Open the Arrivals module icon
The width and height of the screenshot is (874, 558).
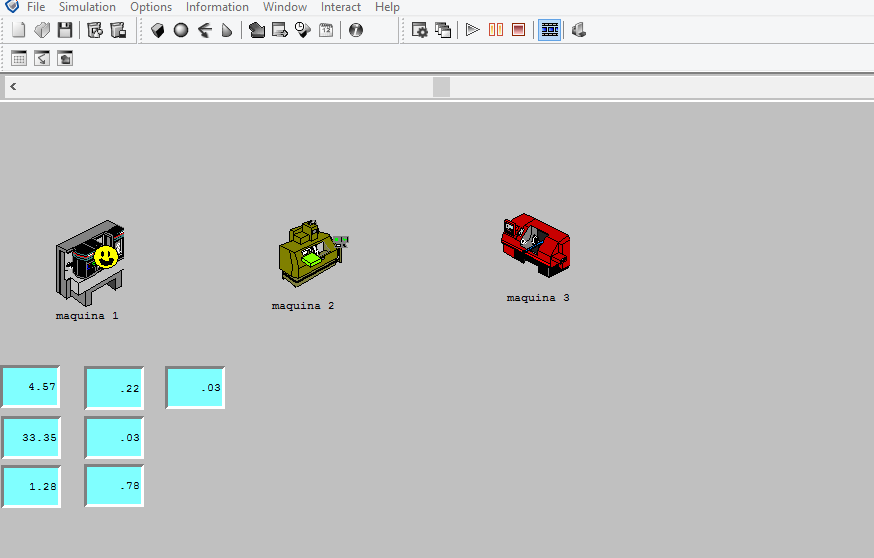coord(280,30)
